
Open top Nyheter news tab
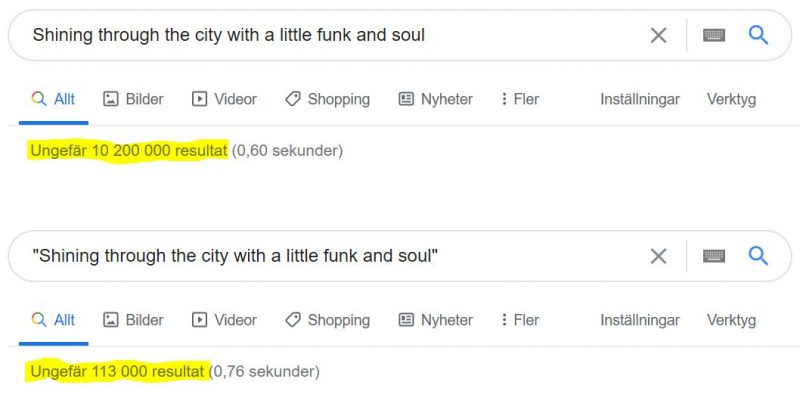pos(435,99)
